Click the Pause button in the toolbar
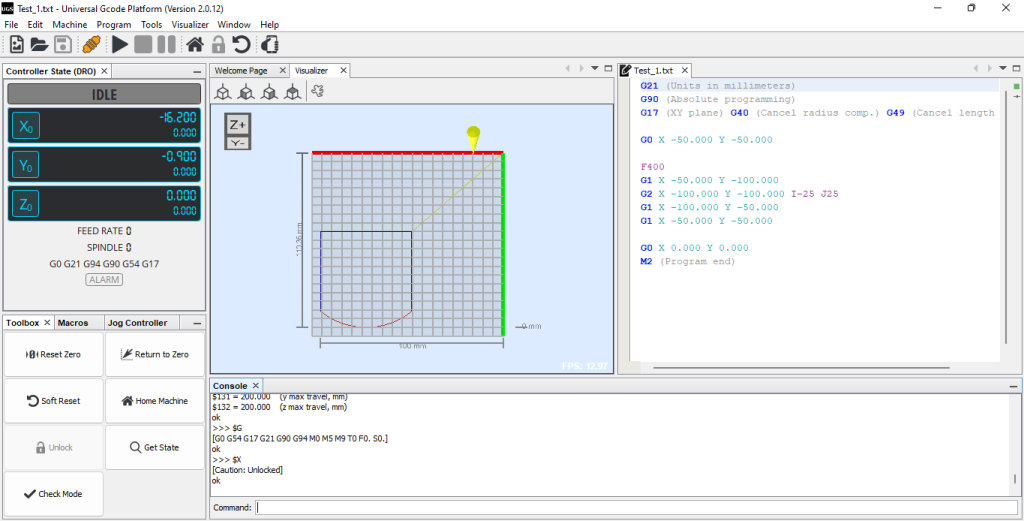This screenshot has height=521, width=1024. coord(166,44)
